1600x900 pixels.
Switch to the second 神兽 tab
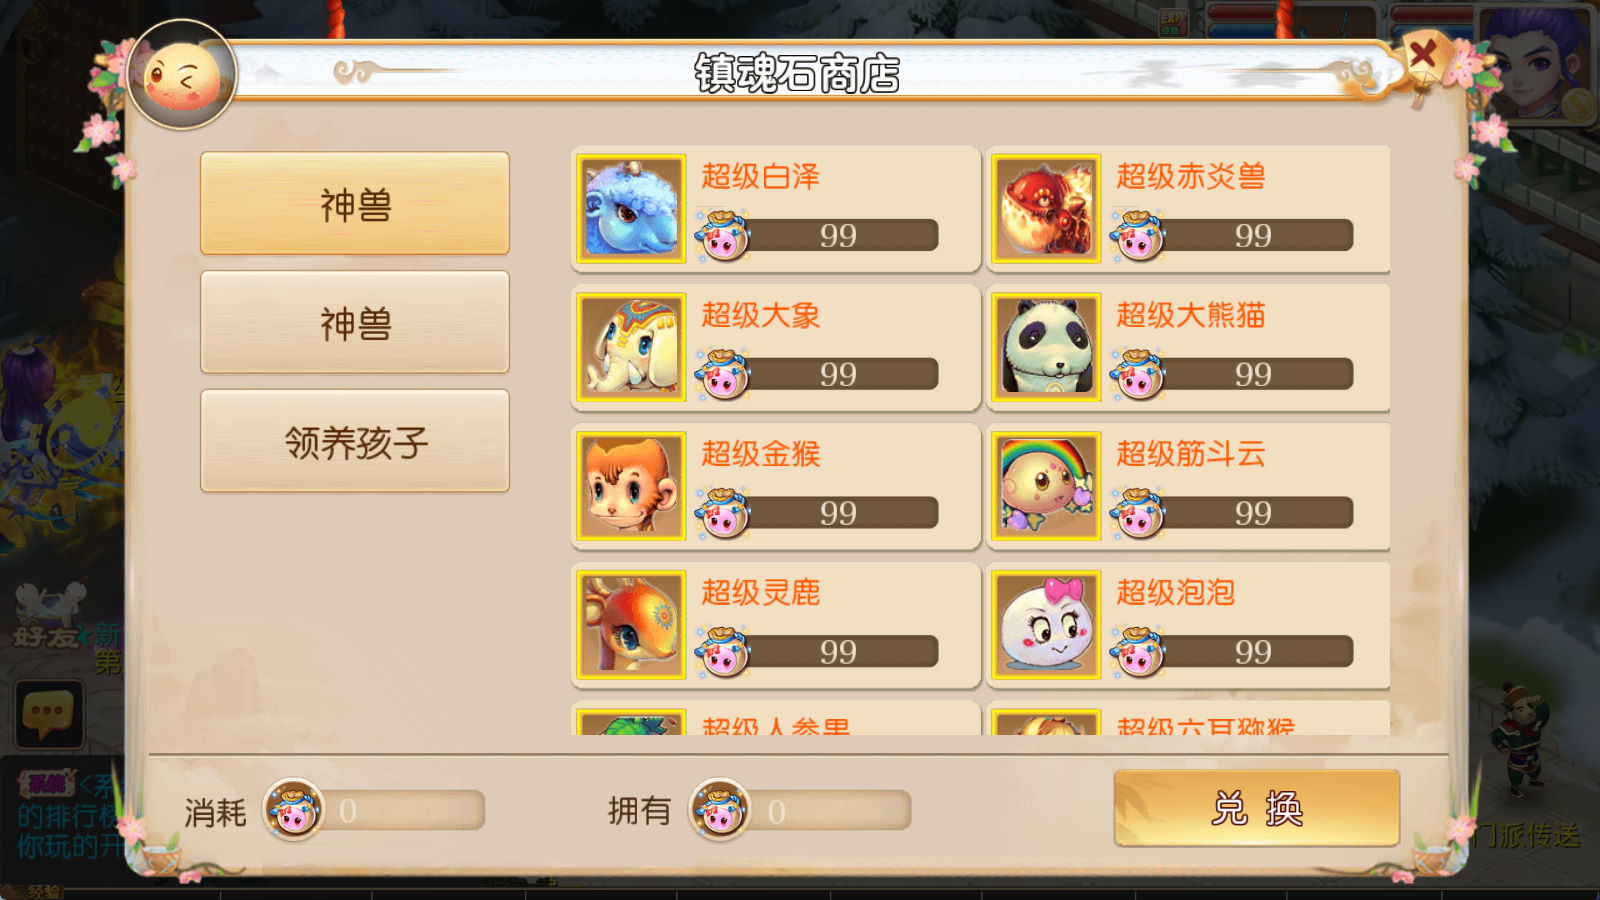click(355, 322)
